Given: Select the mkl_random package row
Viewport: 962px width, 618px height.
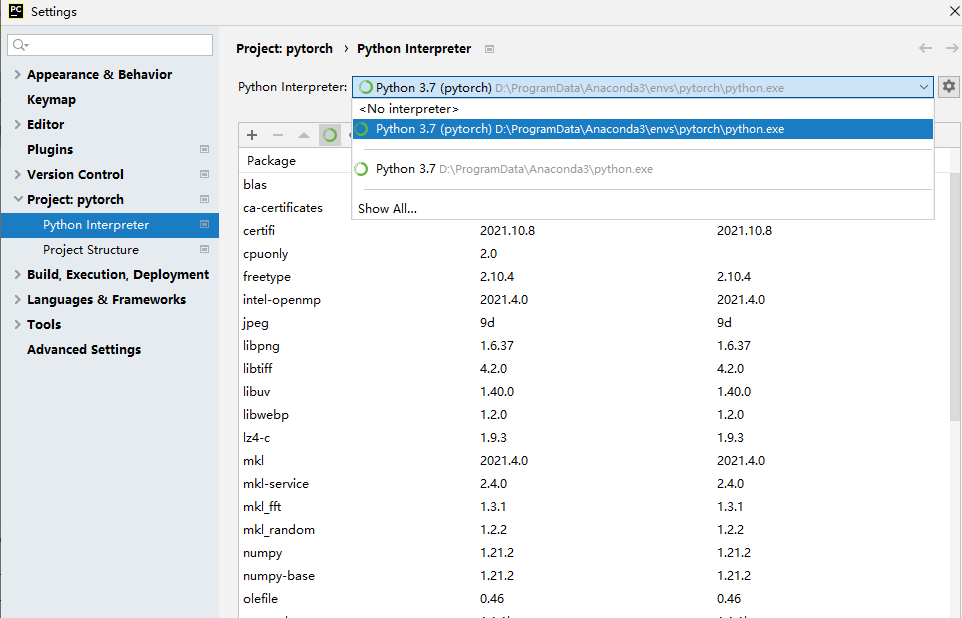Looking at the screenshot, I should (x=594, y=530).
